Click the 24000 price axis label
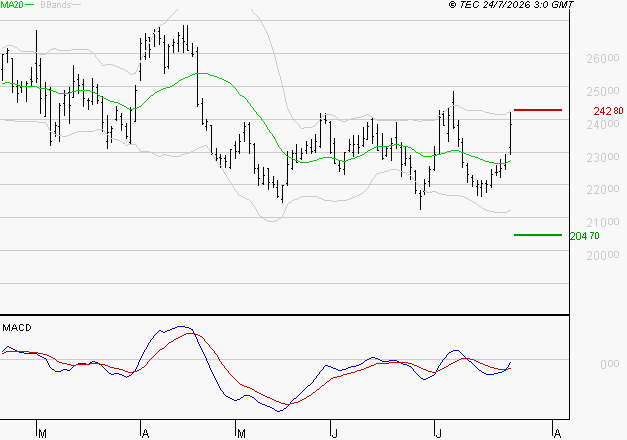The height and width of the screenshot is (440, 627). click(x=603, y=125)
